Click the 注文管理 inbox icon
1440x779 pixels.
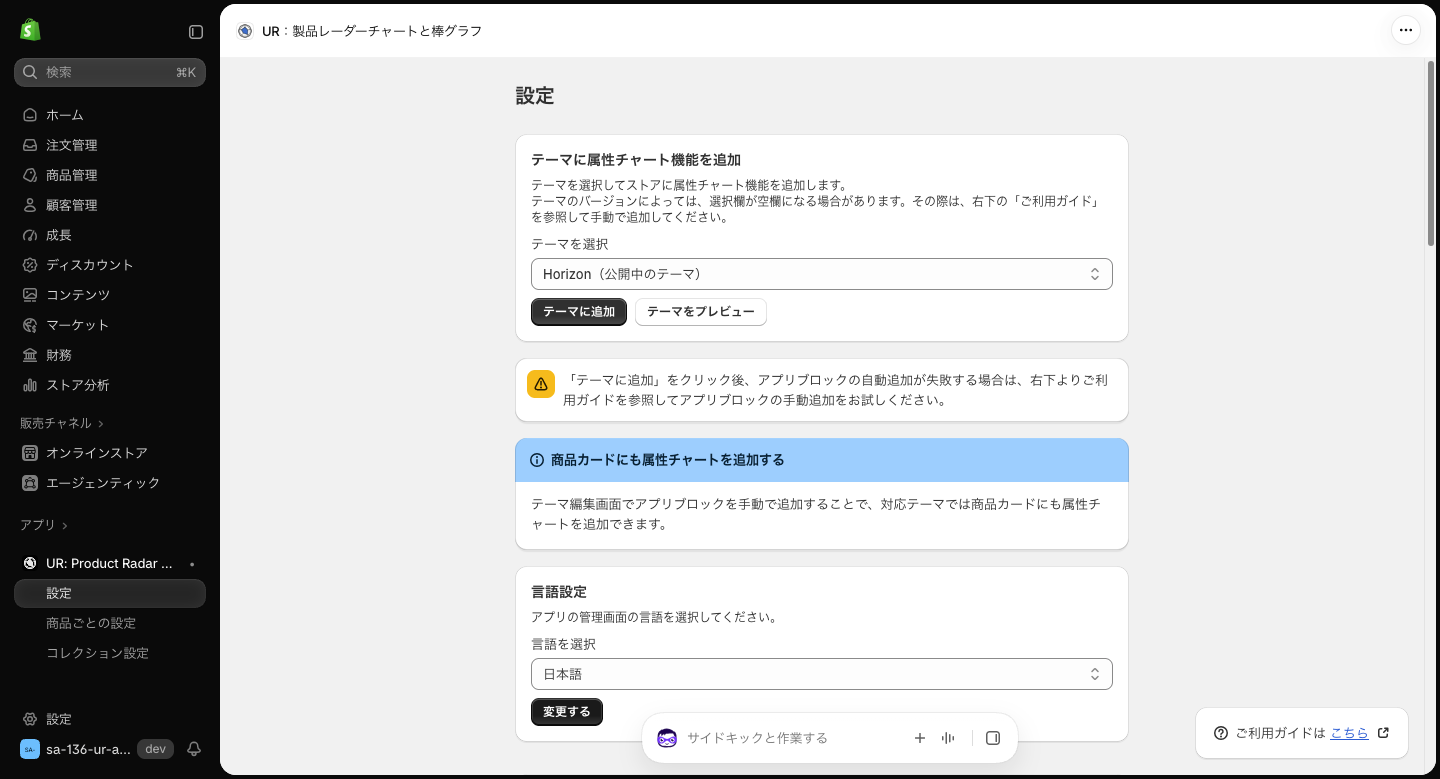coord(30,145)
